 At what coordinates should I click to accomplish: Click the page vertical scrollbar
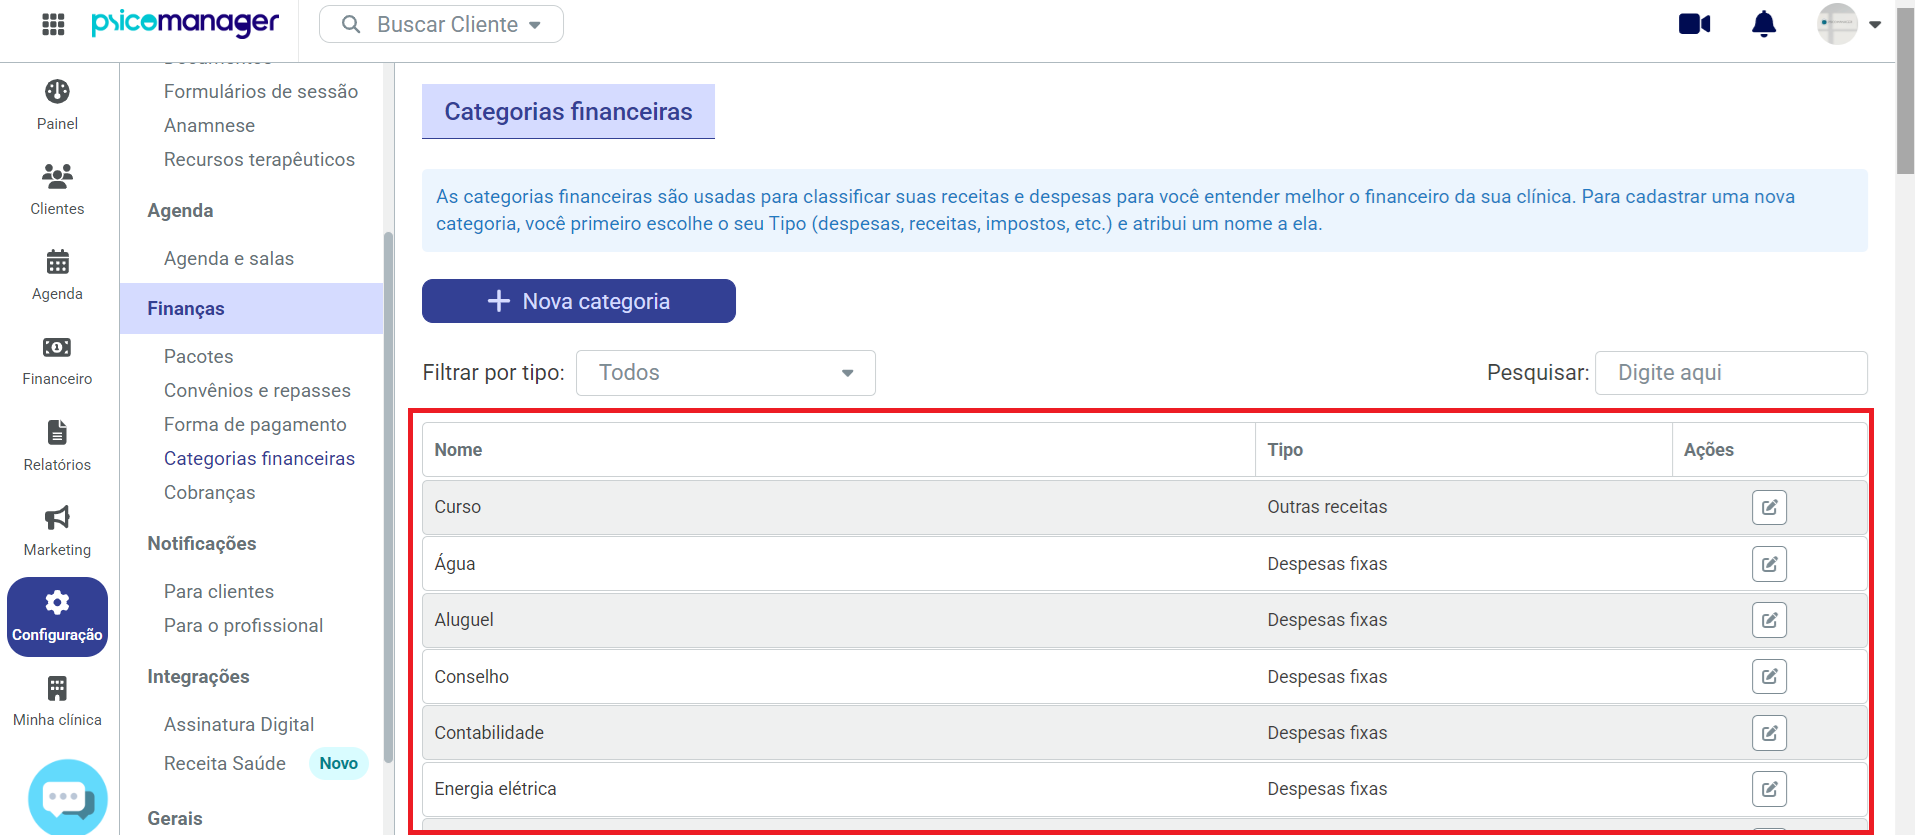pyautogui.click(x=1905, y=92)
